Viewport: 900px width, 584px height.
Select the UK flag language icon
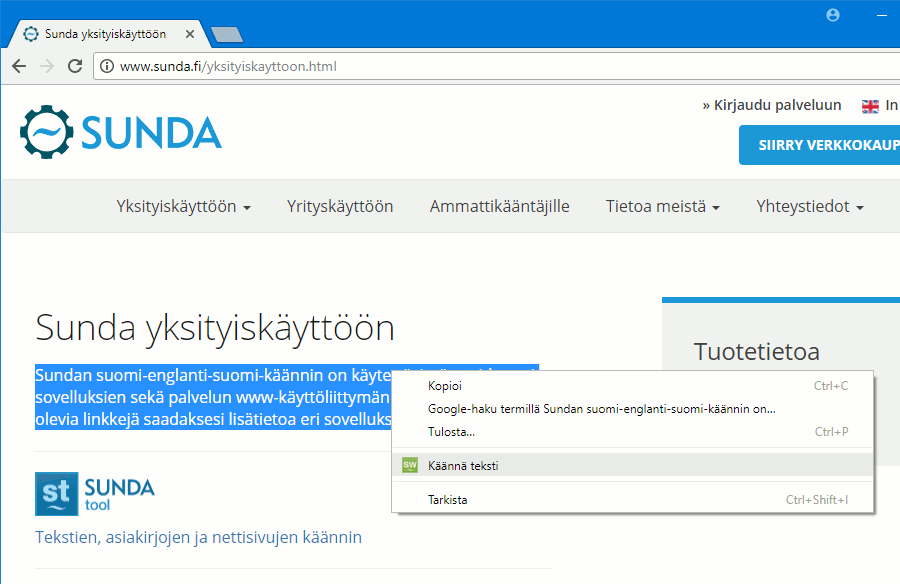[870, 106]
